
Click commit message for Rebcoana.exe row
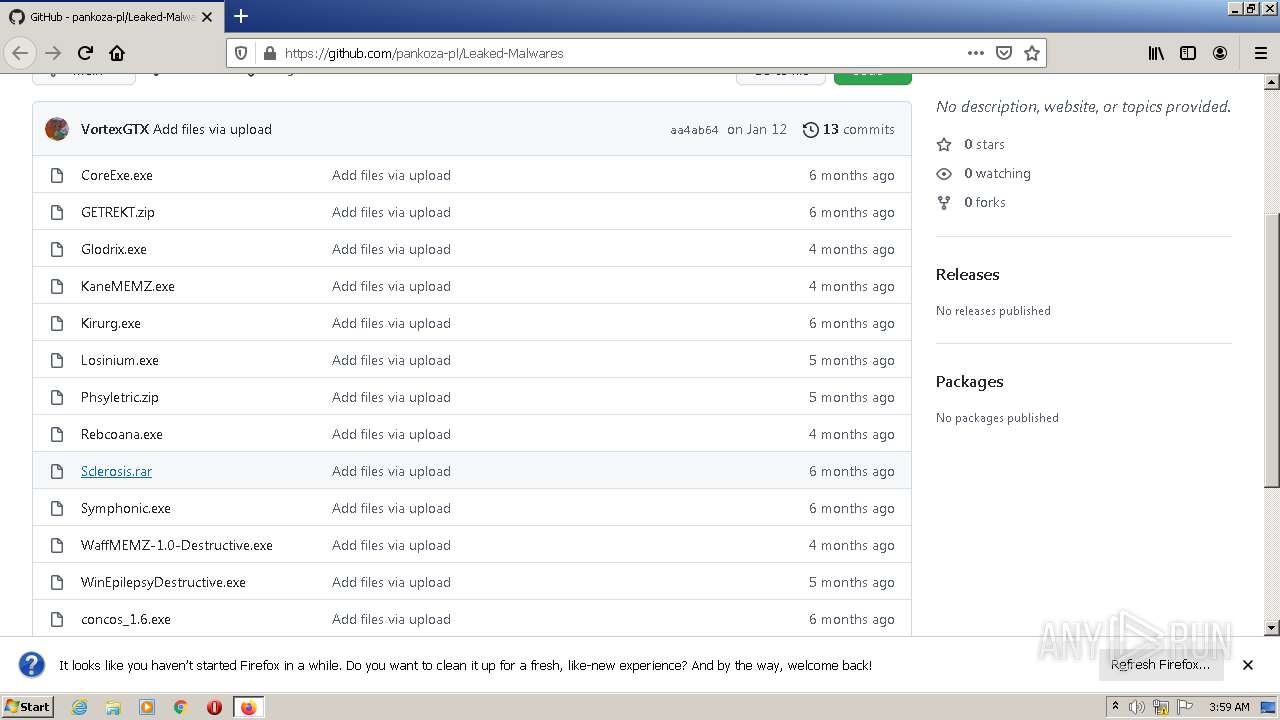[x=391, y=434]
